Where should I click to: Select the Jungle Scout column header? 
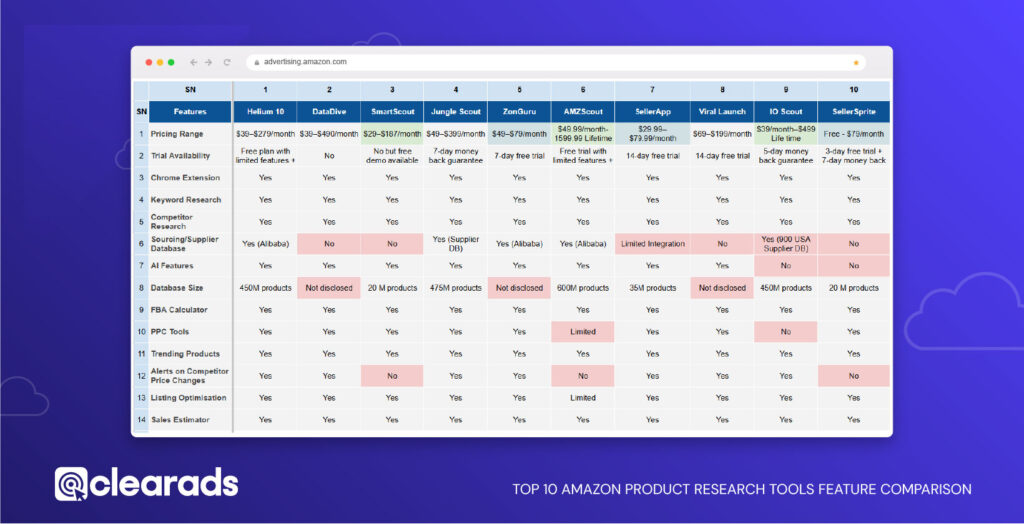455,112
